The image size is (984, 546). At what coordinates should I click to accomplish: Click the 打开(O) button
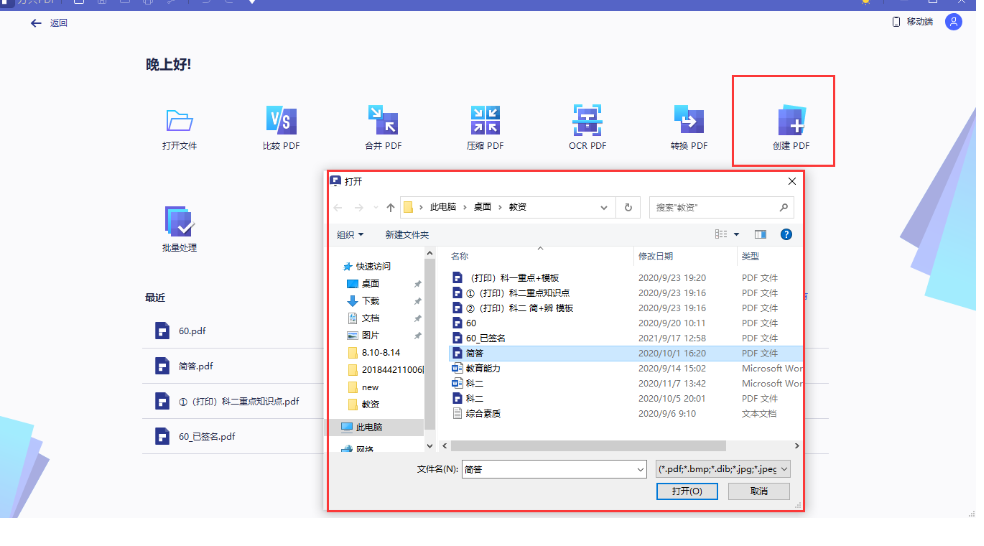pyautogui.click(x=687, y=491)
